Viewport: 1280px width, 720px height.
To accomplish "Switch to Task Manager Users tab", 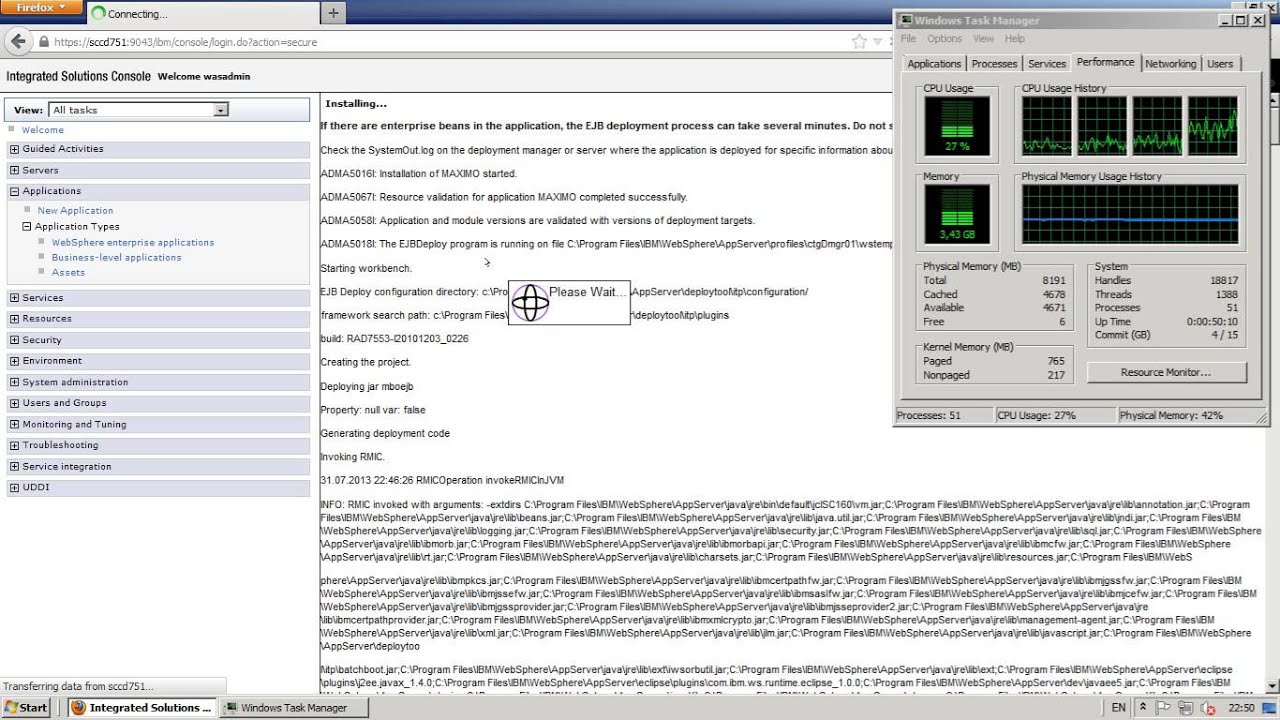I will point(1220,64).
